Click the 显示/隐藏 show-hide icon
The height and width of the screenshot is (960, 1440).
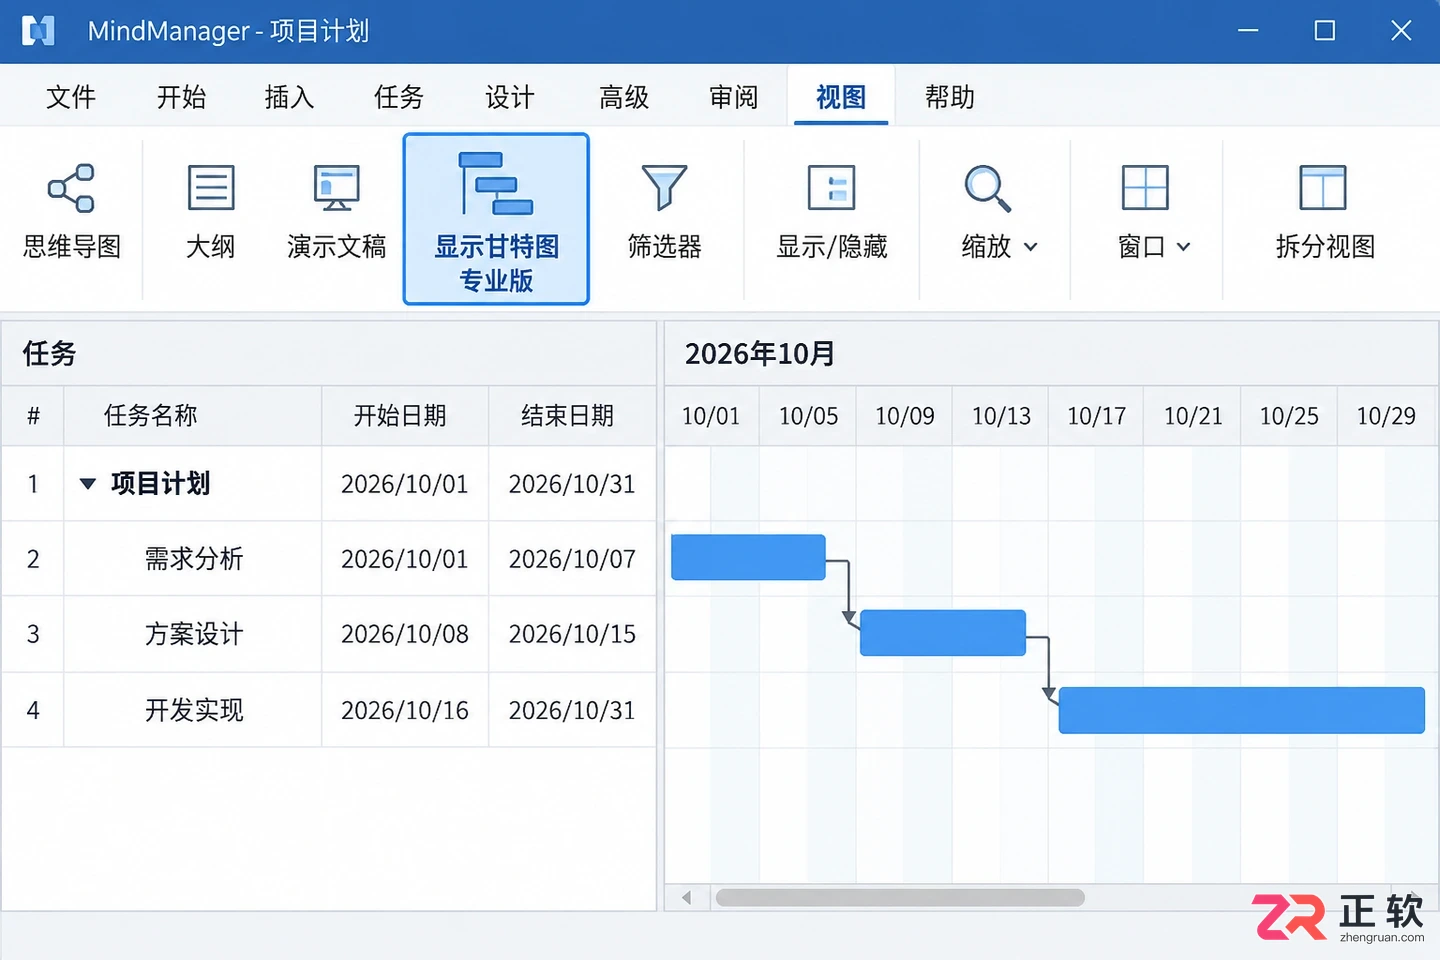[x=832, y=188]
